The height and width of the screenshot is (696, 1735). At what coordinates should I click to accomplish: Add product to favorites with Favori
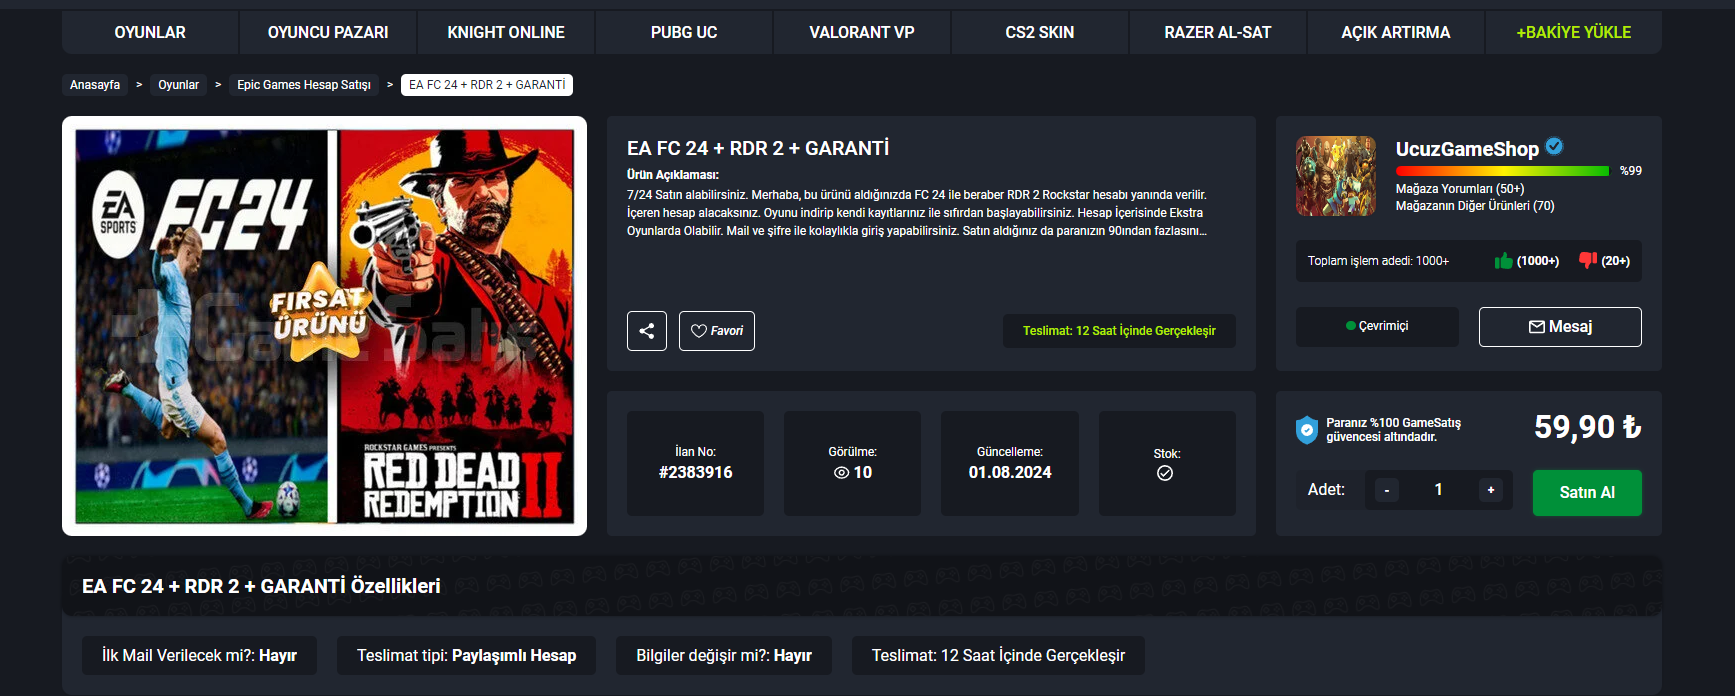[x=717, y=331]
